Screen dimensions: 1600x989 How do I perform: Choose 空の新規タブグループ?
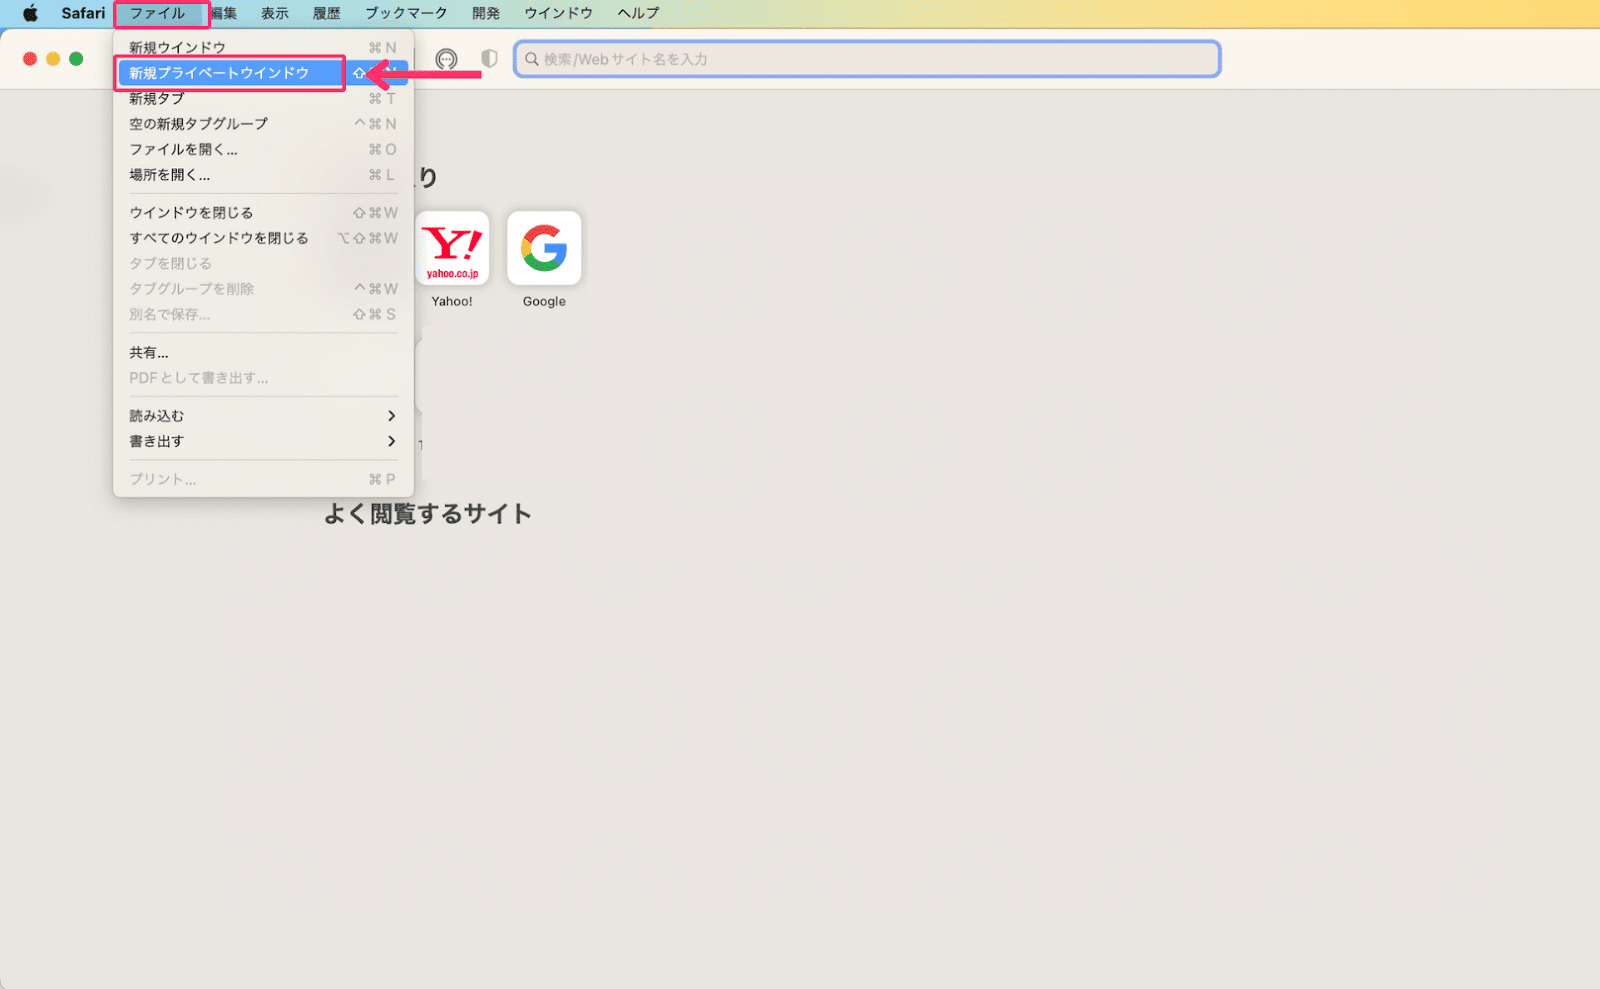point(263,124)
